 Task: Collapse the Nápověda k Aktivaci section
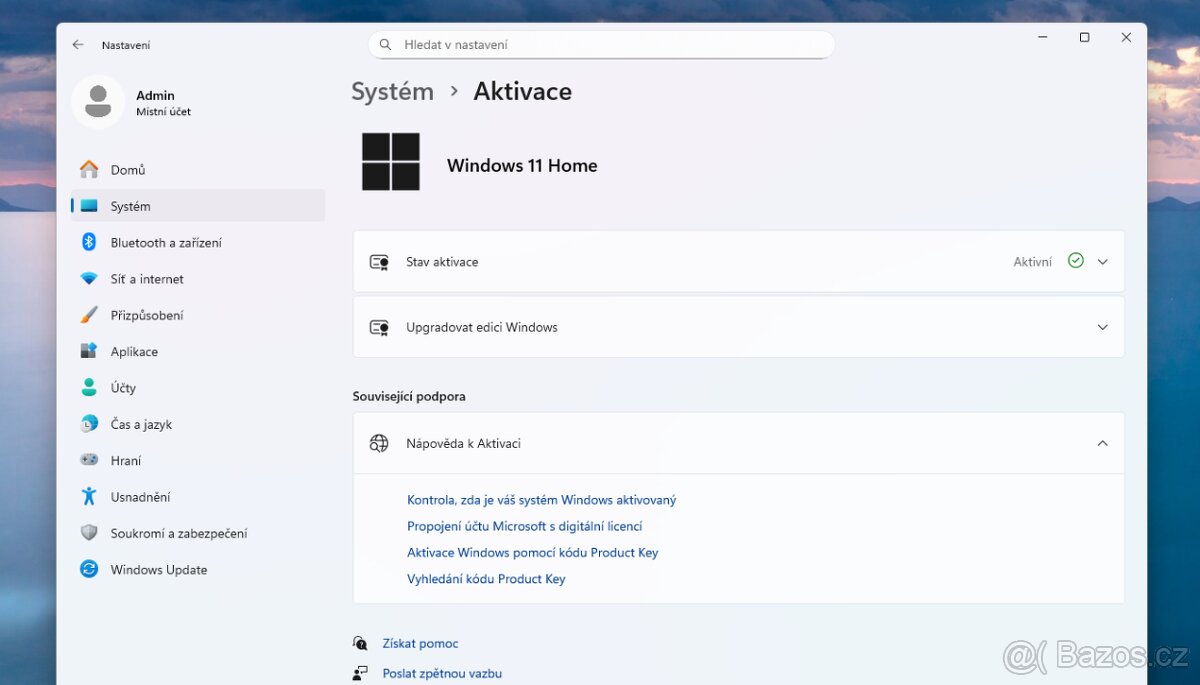[x=1103, y=443]
